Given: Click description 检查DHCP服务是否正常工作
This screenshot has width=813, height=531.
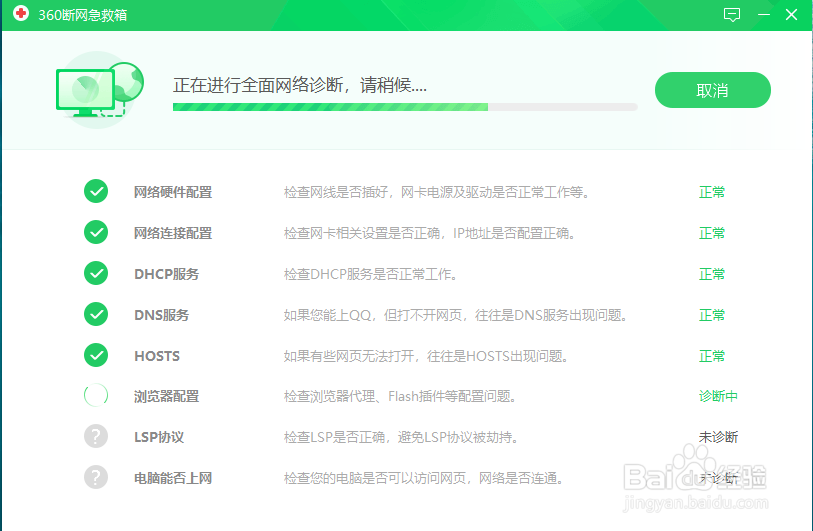Looking at the screenshot, I should coord(370,274).
